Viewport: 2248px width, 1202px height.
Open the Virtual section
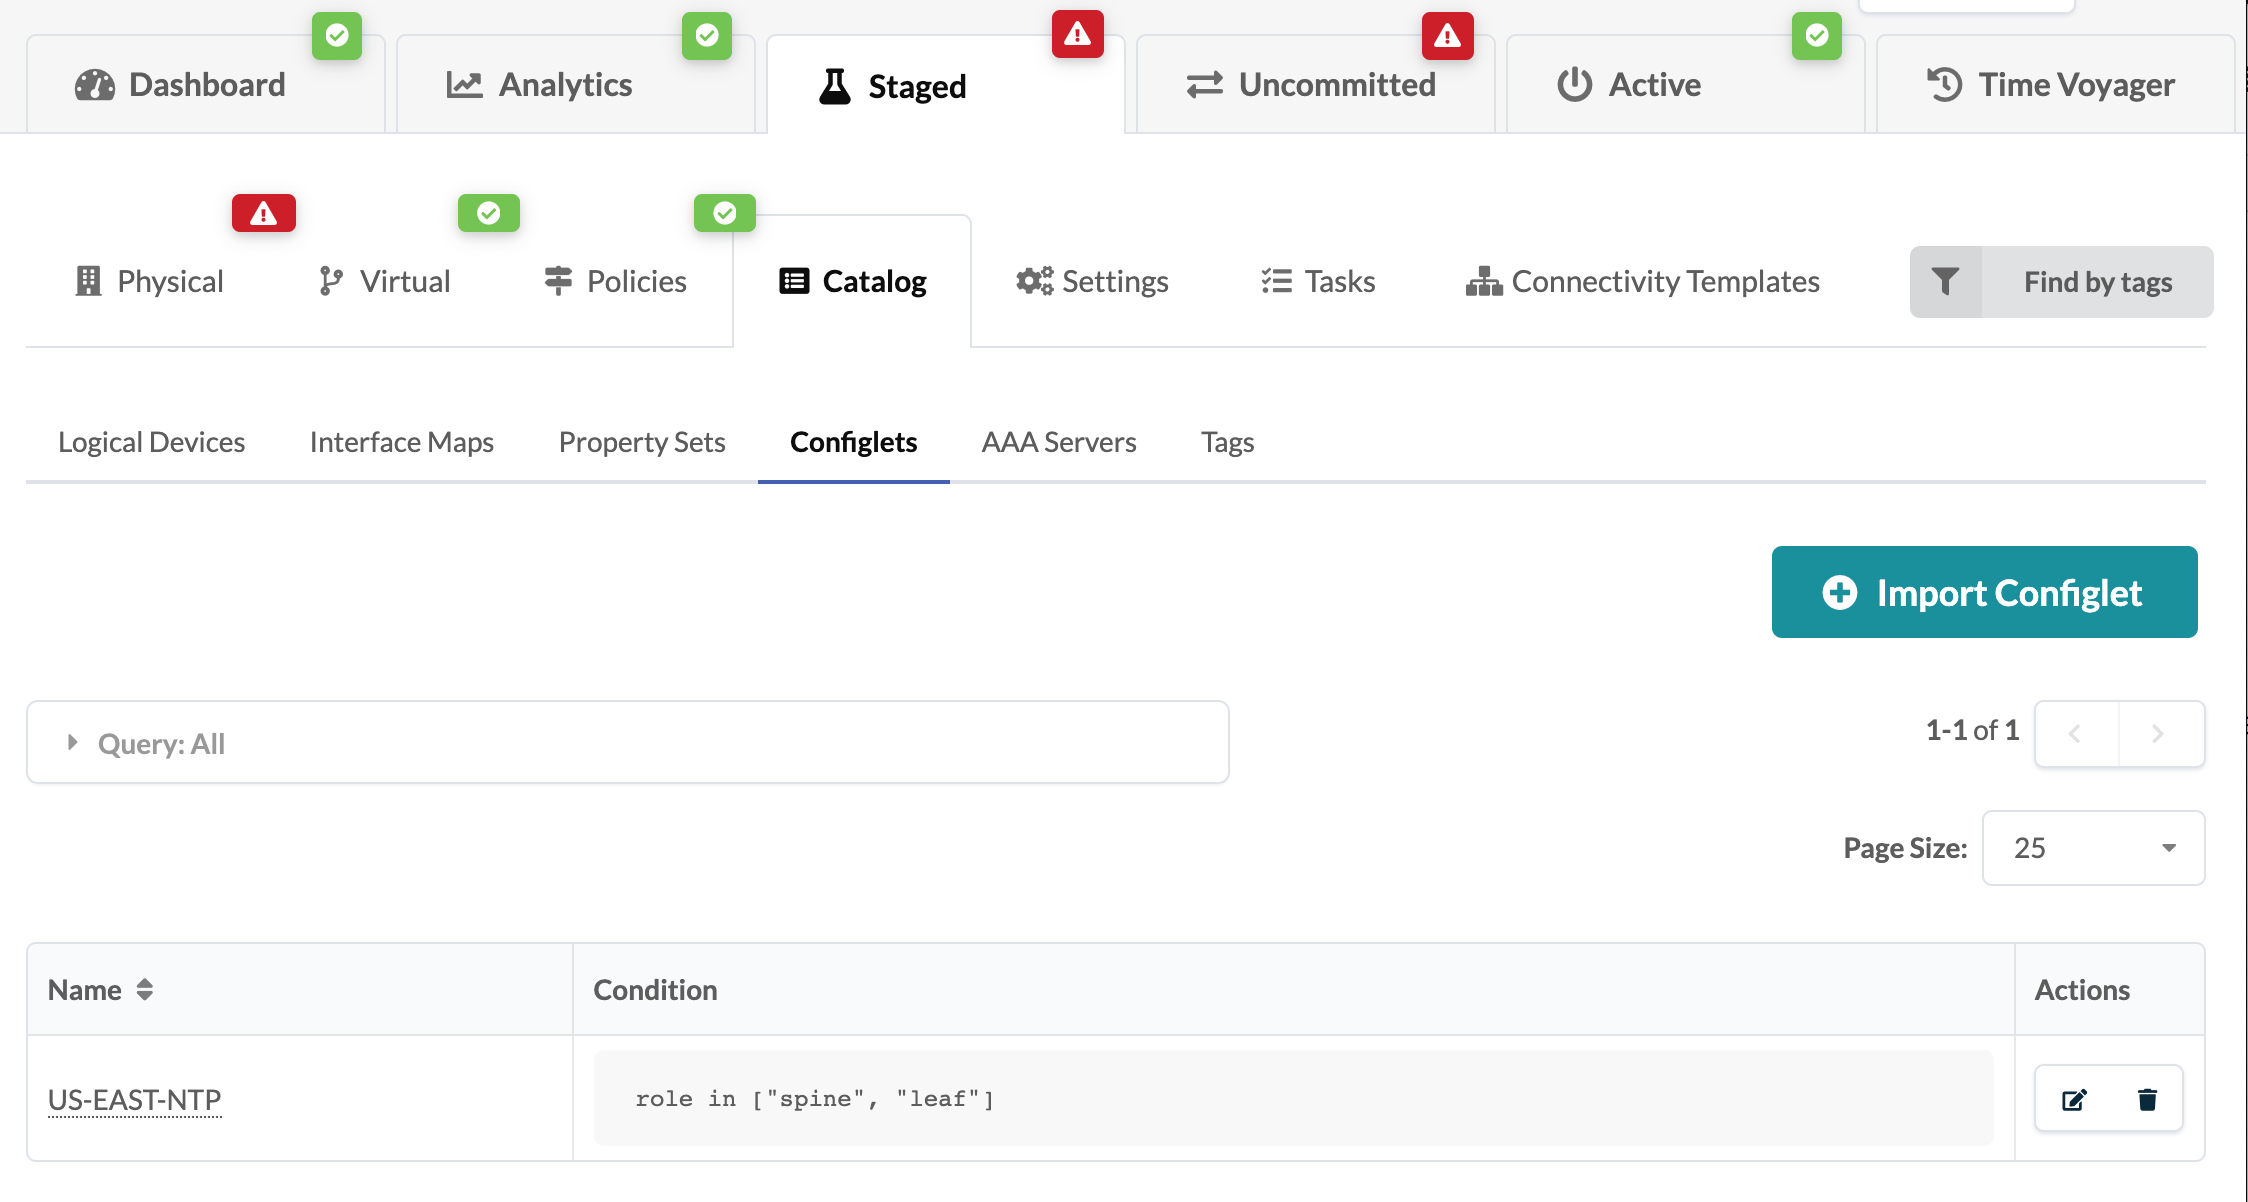click(x=385, y=282)
